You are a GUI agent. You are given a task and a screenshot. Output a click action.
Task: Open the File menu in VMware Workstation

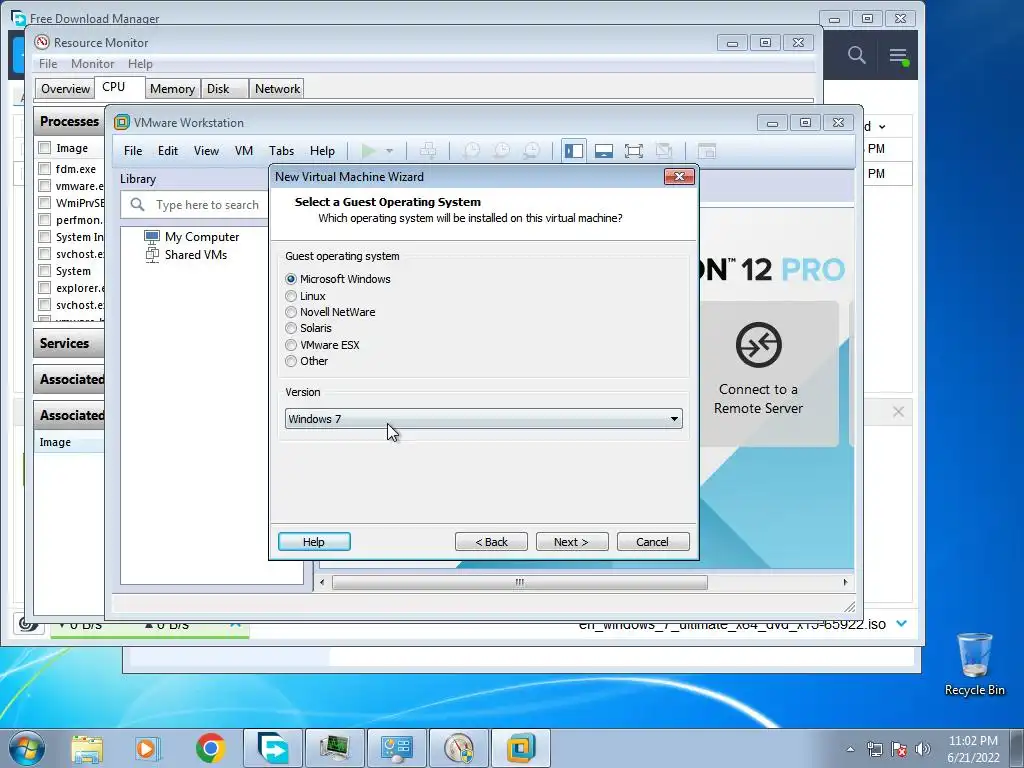(x=133, y=151)
